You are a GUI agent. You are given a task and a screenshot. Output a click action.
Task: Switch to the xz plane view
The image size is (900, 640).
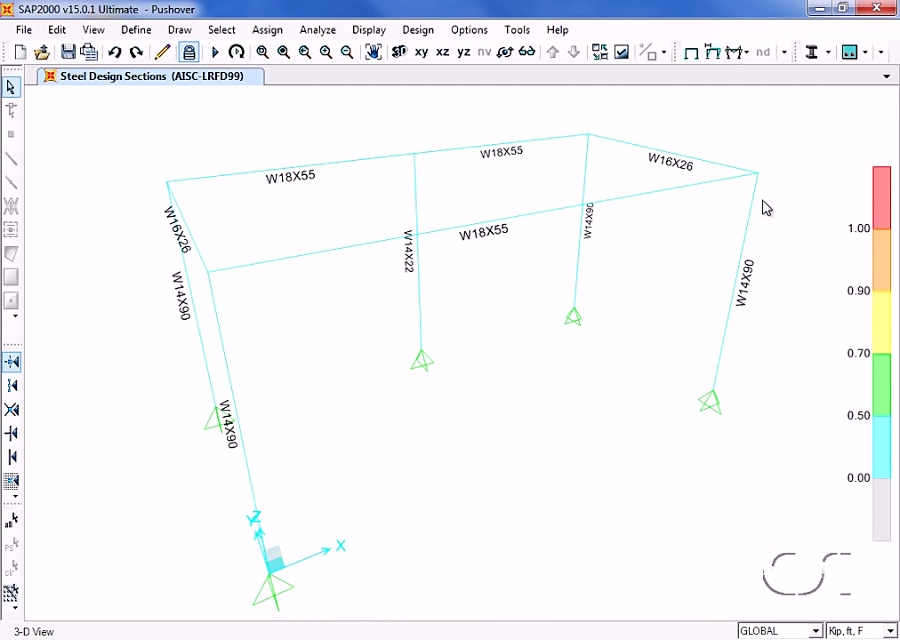click(x=443, y=52)
